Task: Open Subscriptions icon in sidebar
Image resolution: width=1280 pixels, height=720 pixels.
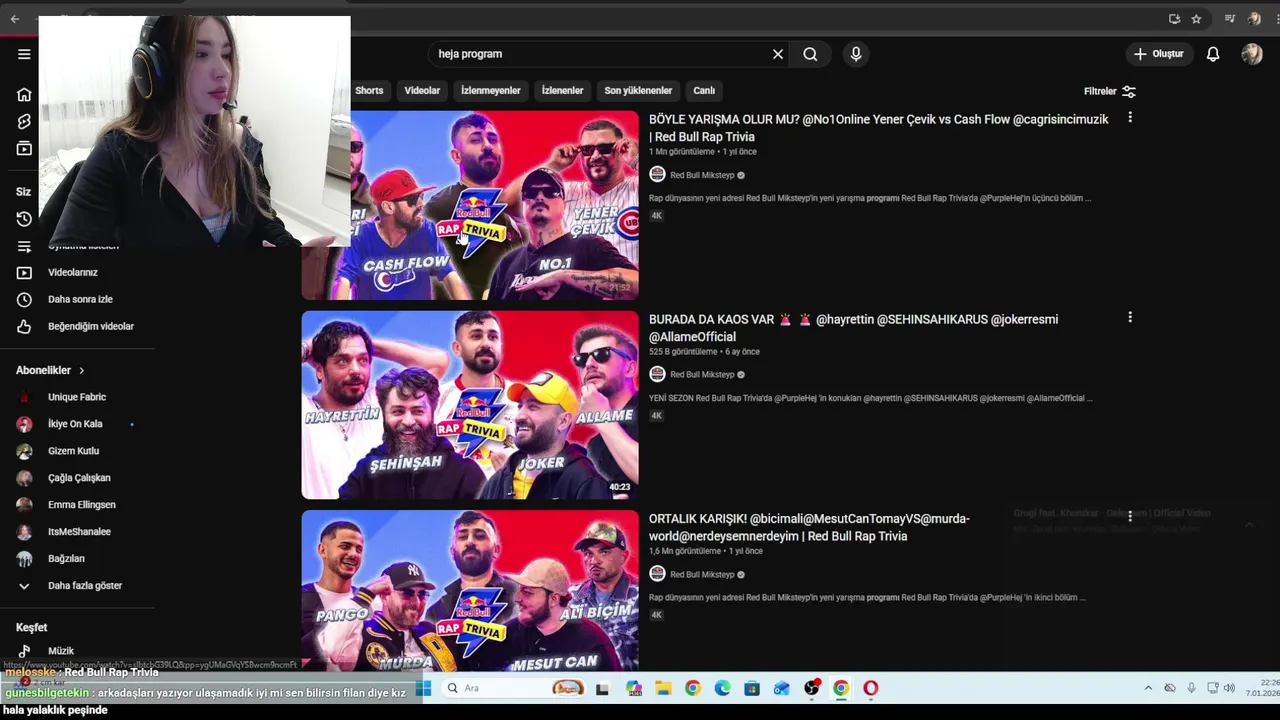Action: click(x=24, y=148)
